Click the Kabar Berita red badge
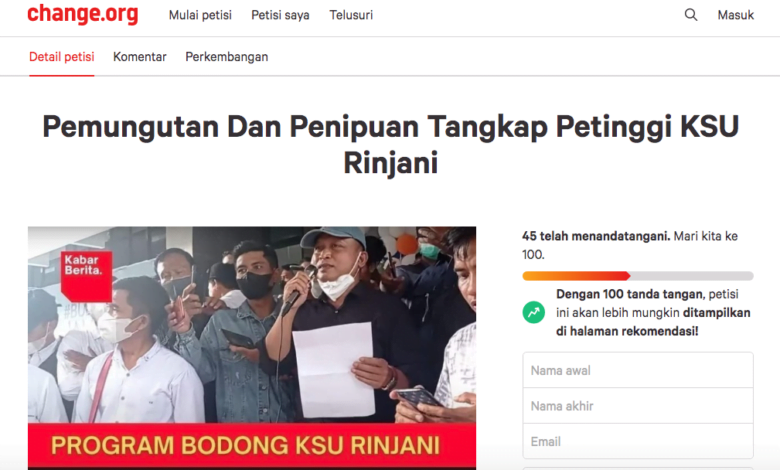 86,276
